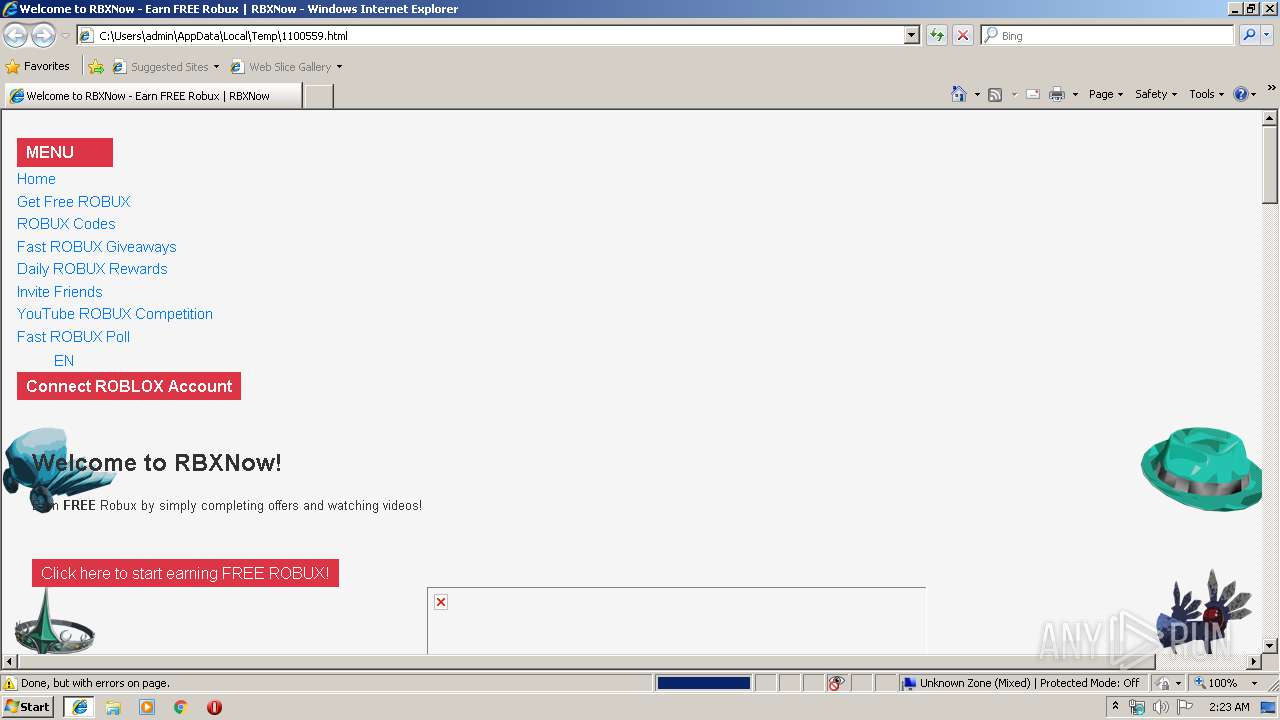Click the zoom magnifier icon in status bar

click(1199, 683)
